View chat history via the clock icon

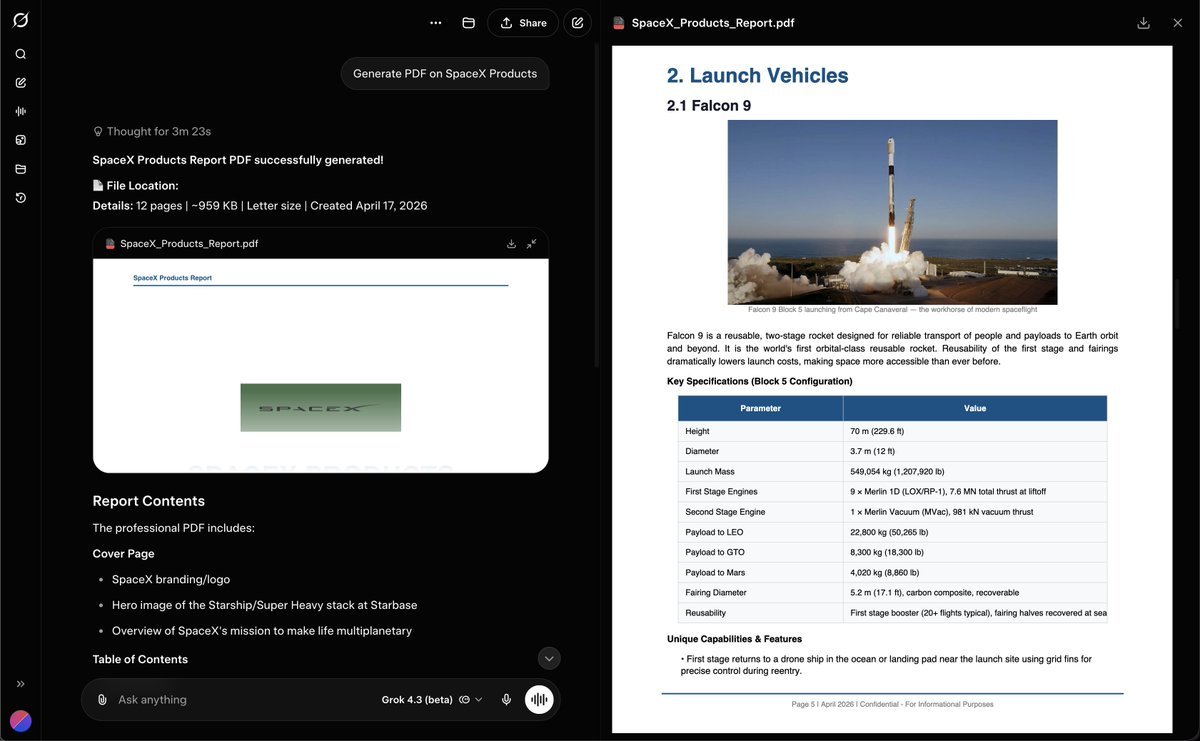[20, 197]
